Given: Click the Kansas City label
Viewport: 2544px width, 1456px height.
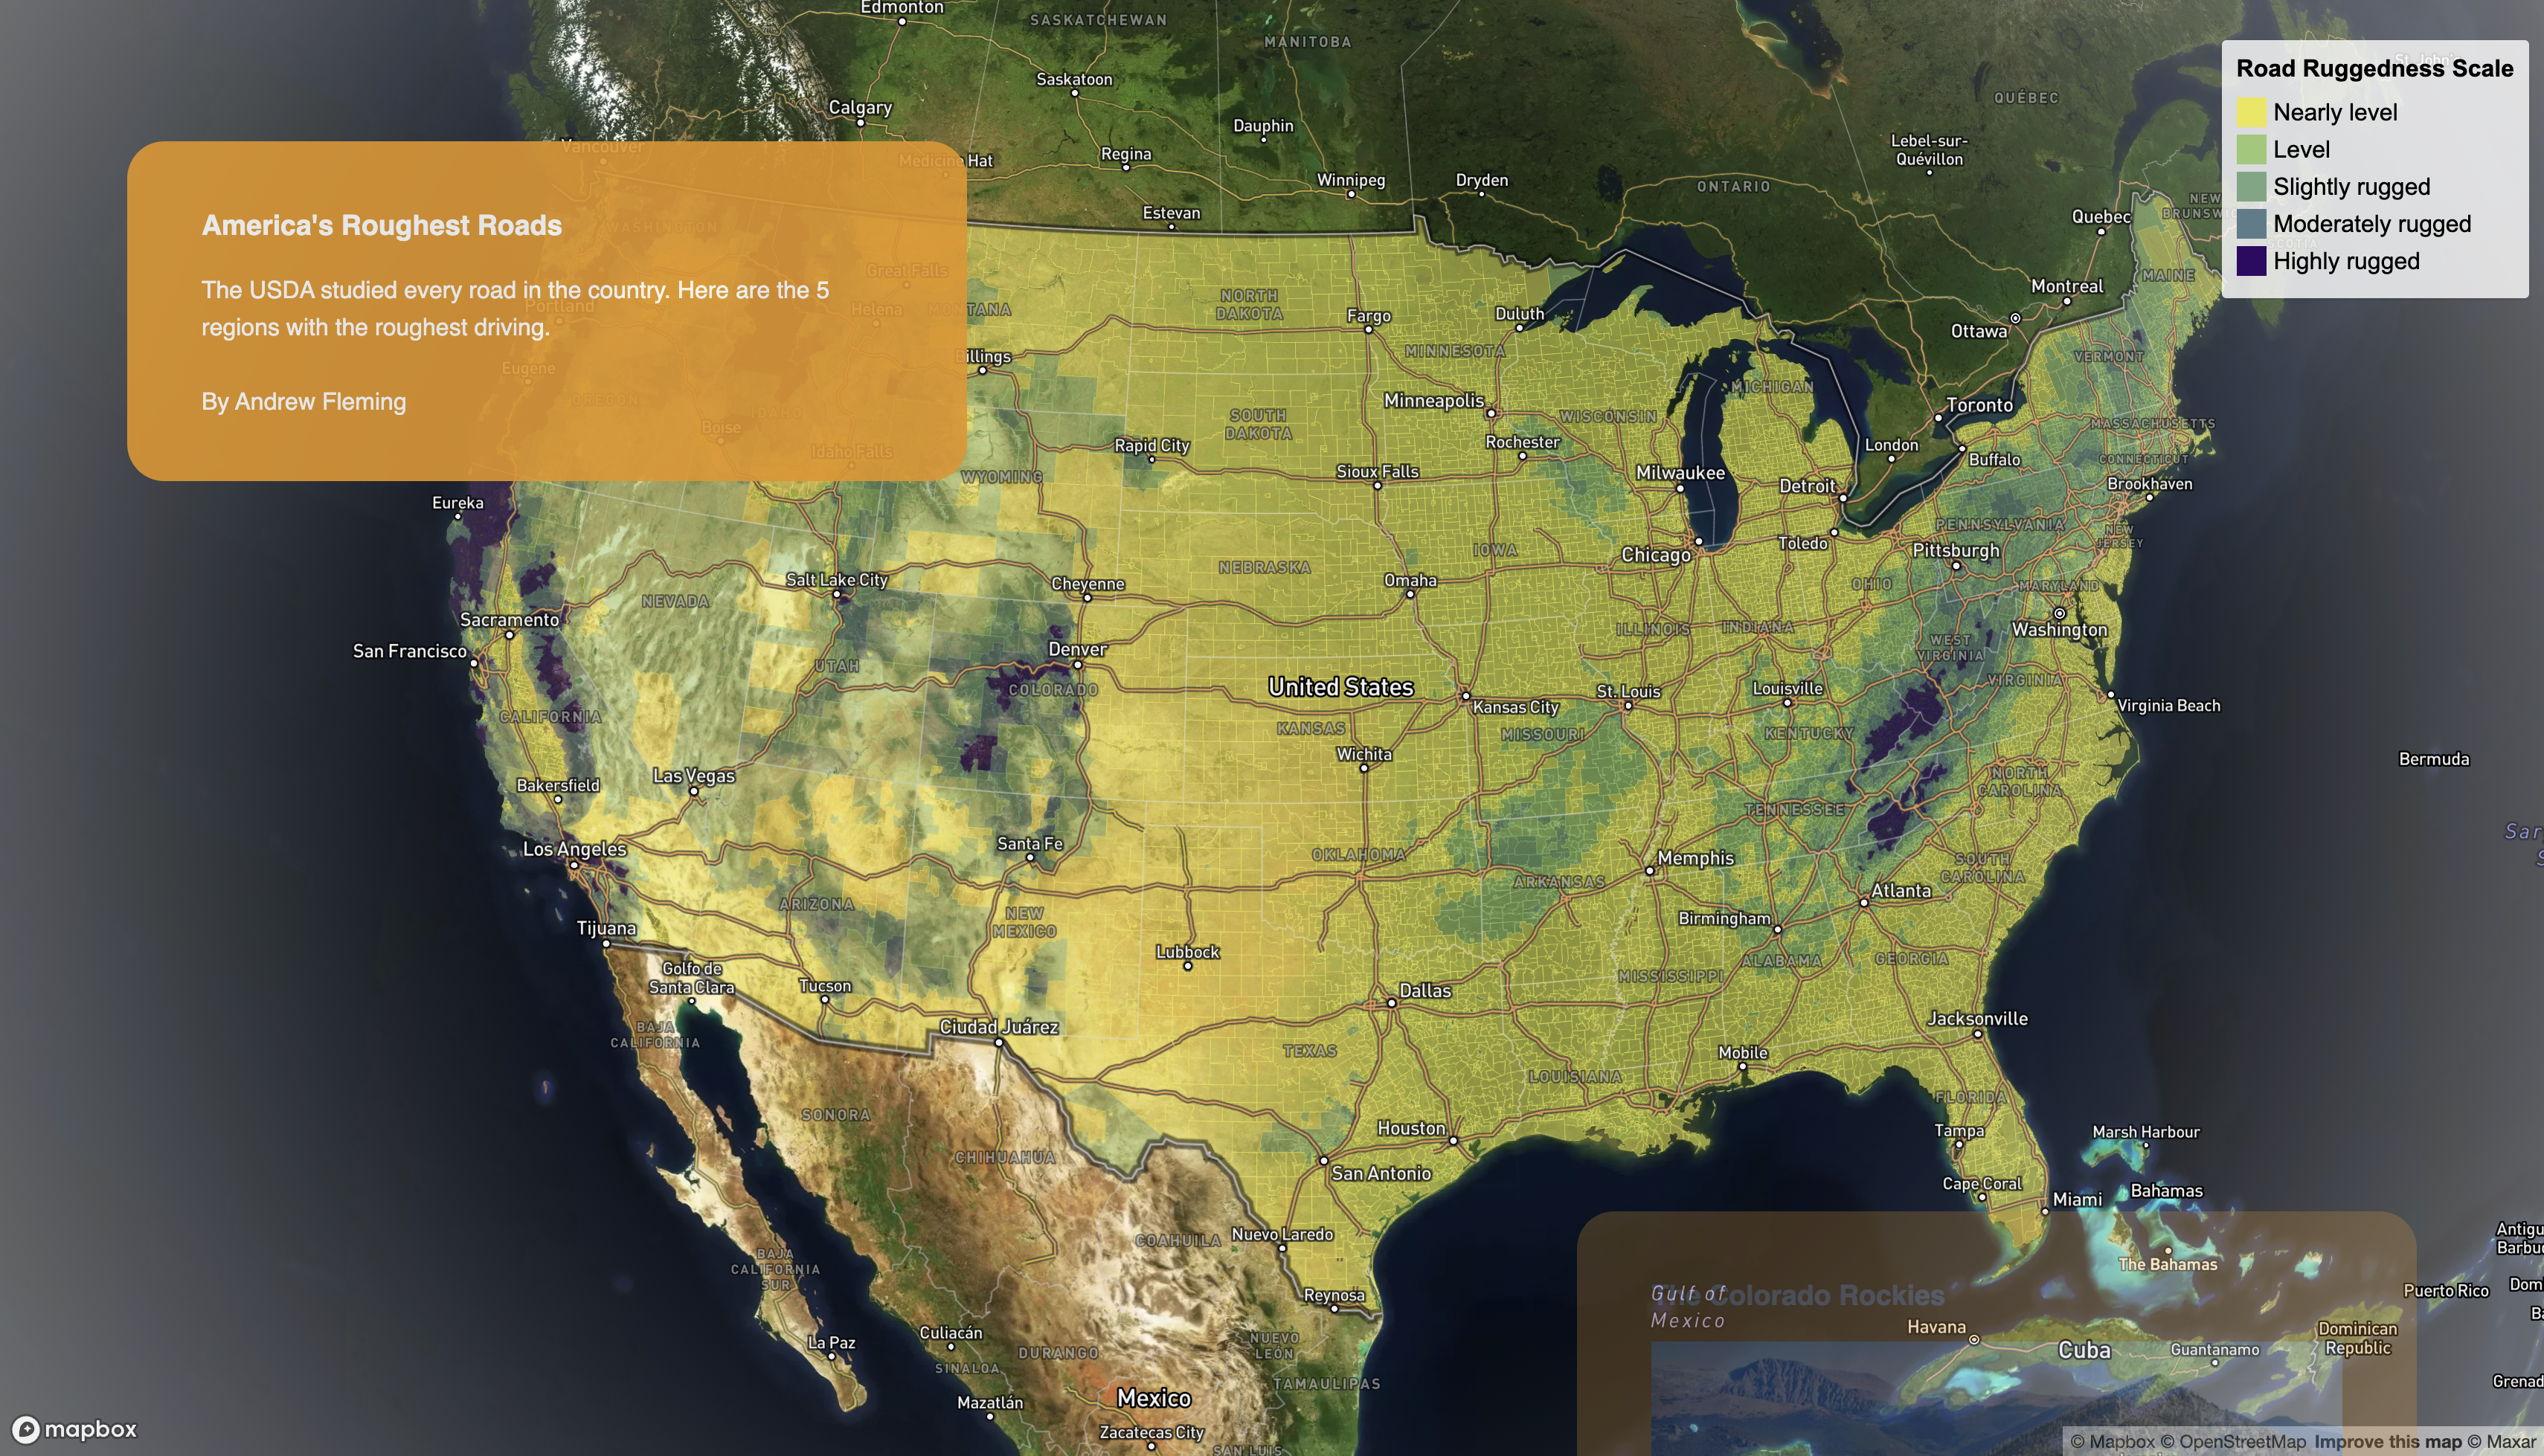Looking at the screenshot, I should point(1516,707).
